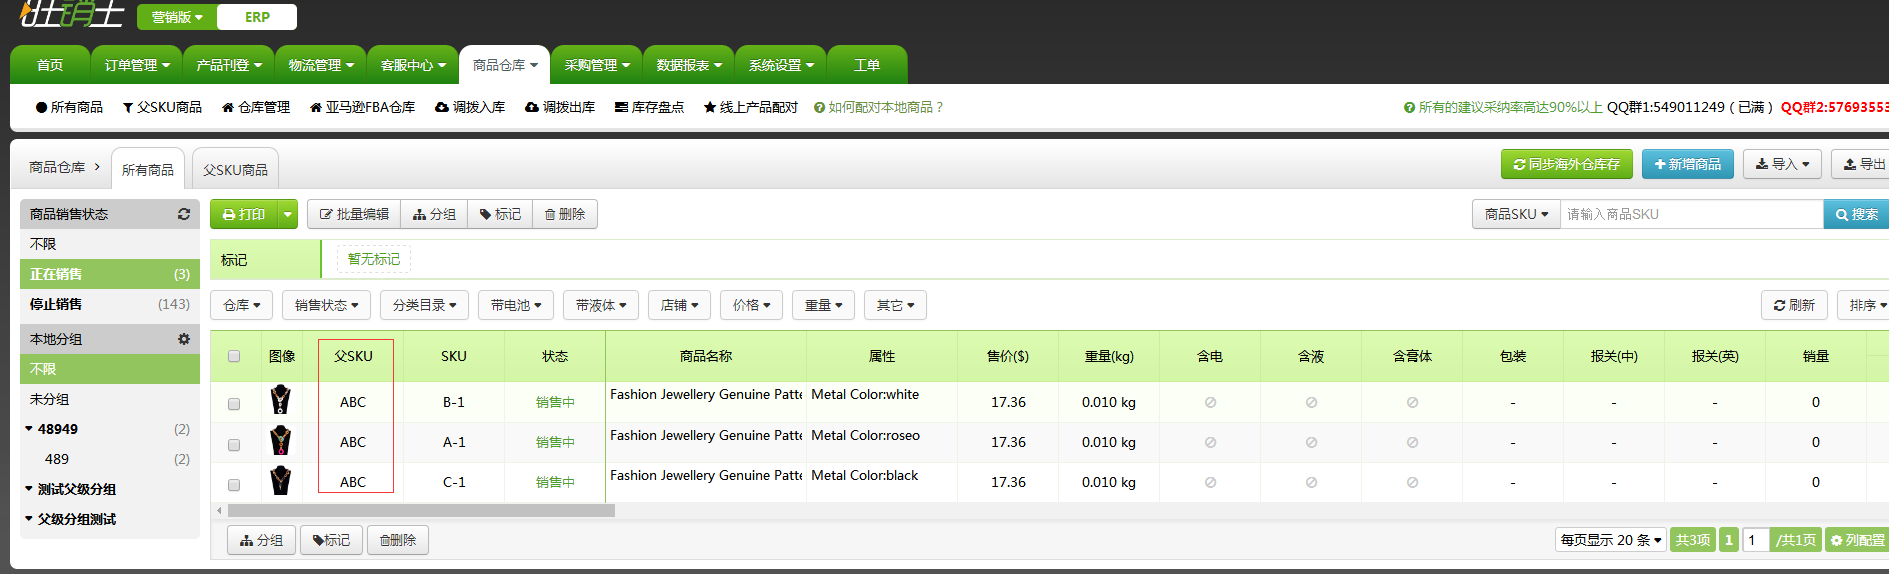The image size is (1889, 574).
Task: Open 调拨出库 cloud link
Action: tap(560, 107)
